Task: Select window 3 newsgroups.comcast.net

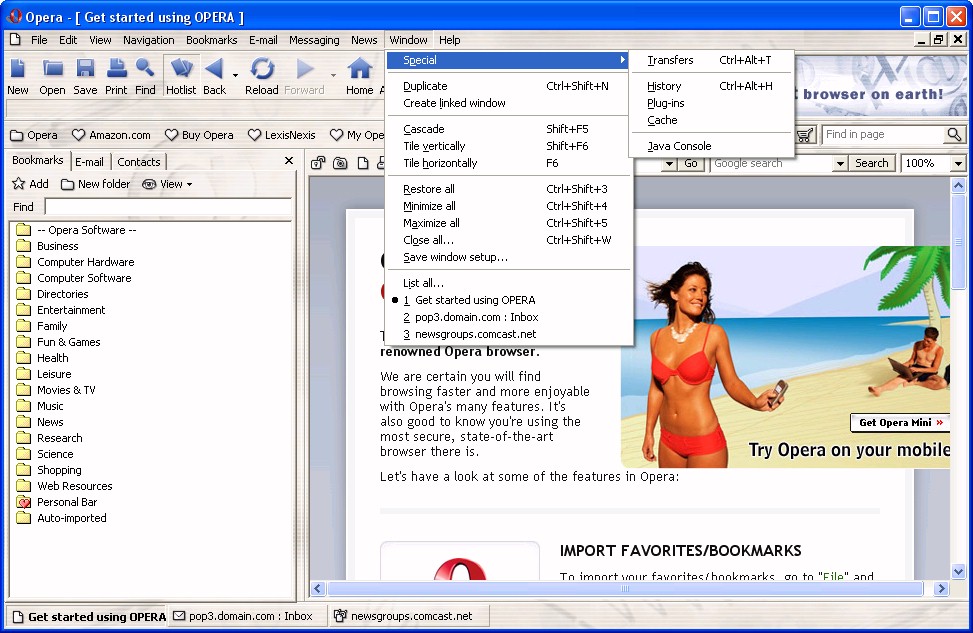Action: (x=508, y=334)
